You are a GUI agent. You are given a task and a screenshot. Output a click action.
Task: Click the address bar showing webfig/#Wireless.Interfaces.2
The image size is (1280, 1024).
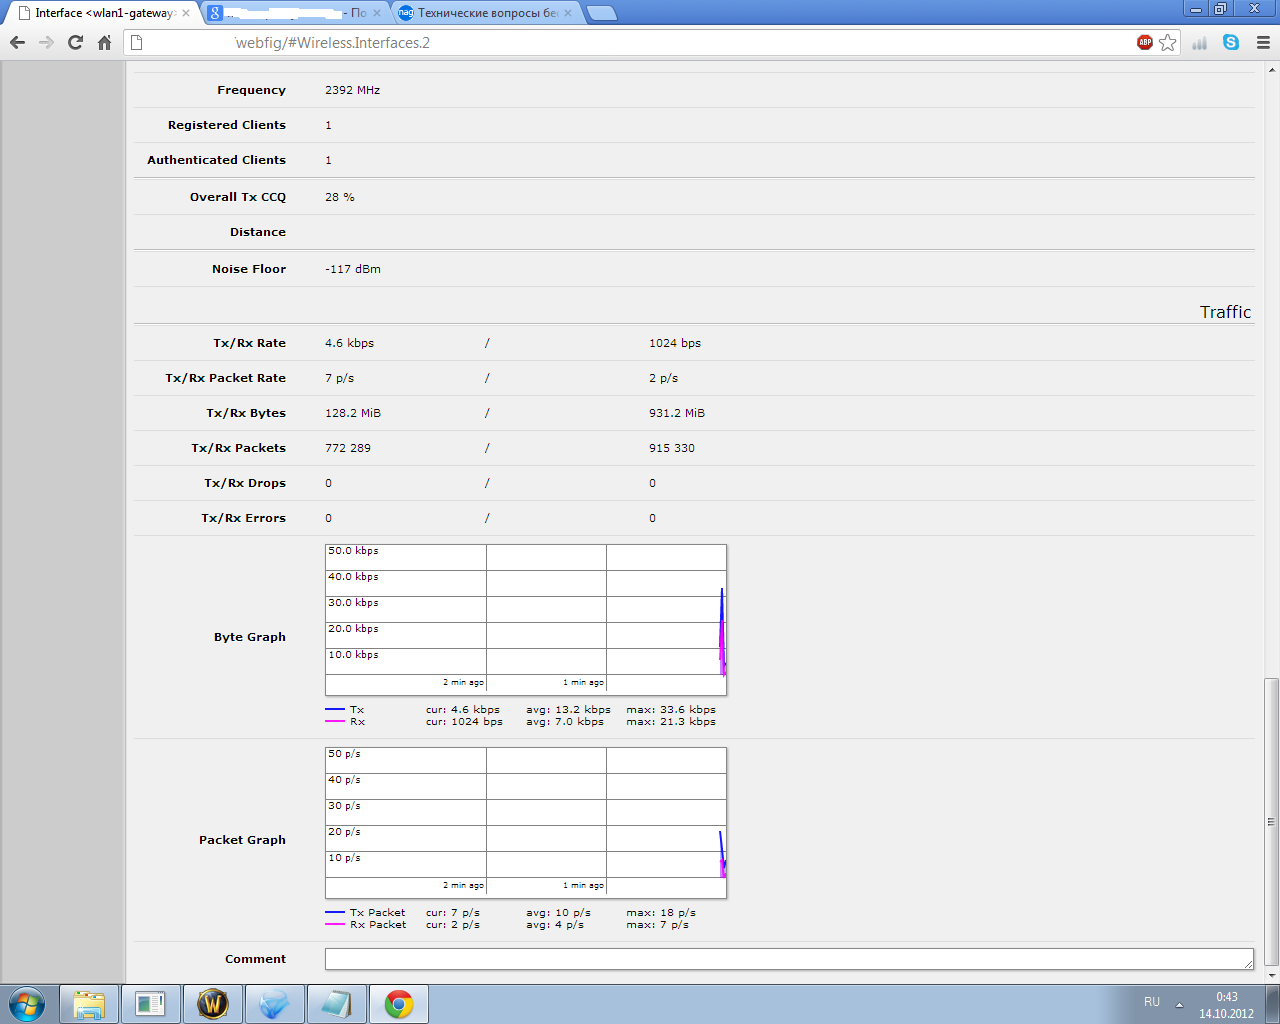[x=640, y=42]
